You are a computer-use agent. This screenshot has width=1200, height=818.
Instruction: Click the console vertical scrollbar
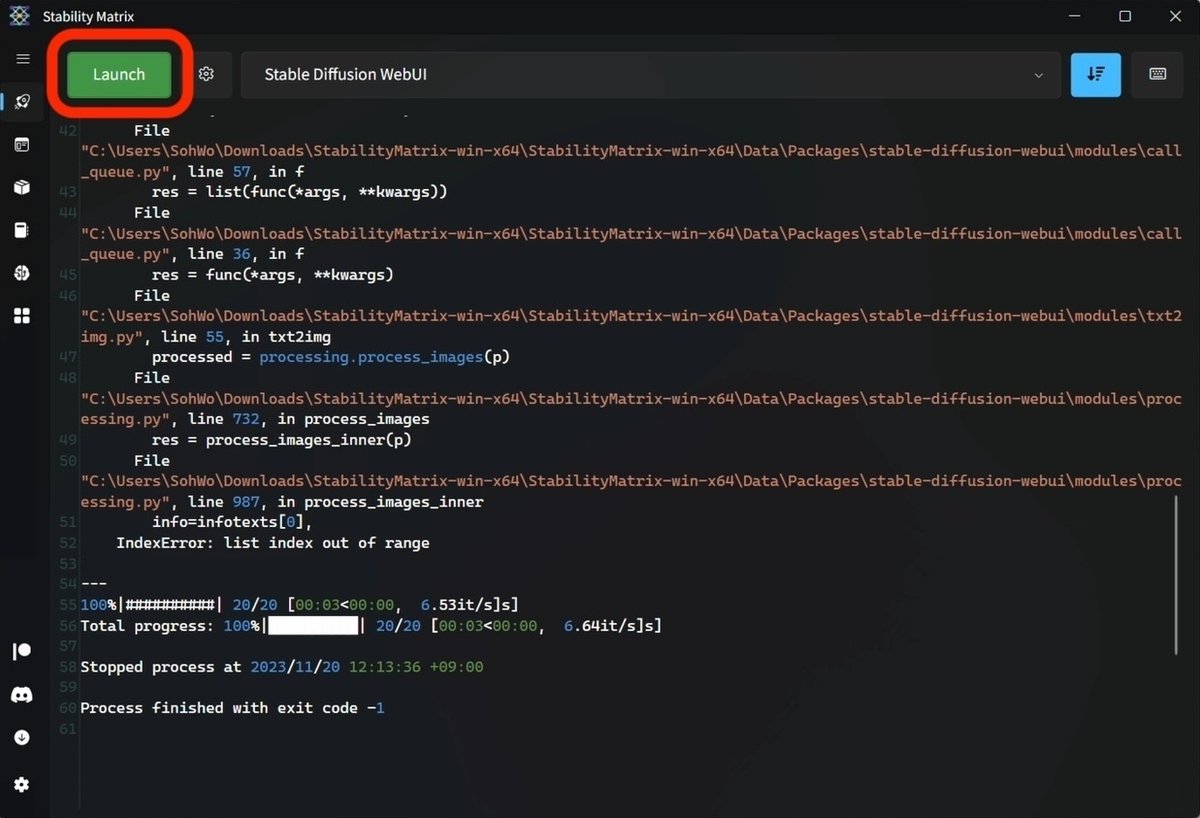tap(1177, 576)
